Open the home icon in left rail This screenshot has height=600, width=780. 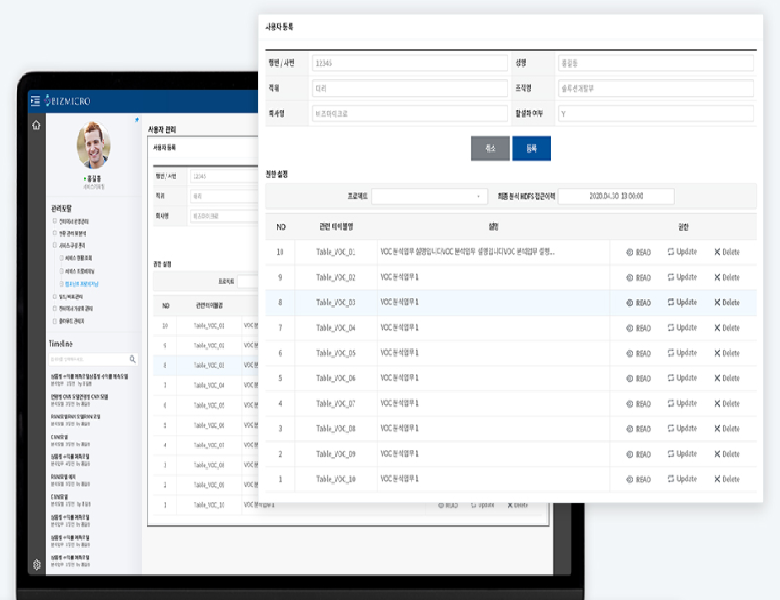click(x=36, y=126)
